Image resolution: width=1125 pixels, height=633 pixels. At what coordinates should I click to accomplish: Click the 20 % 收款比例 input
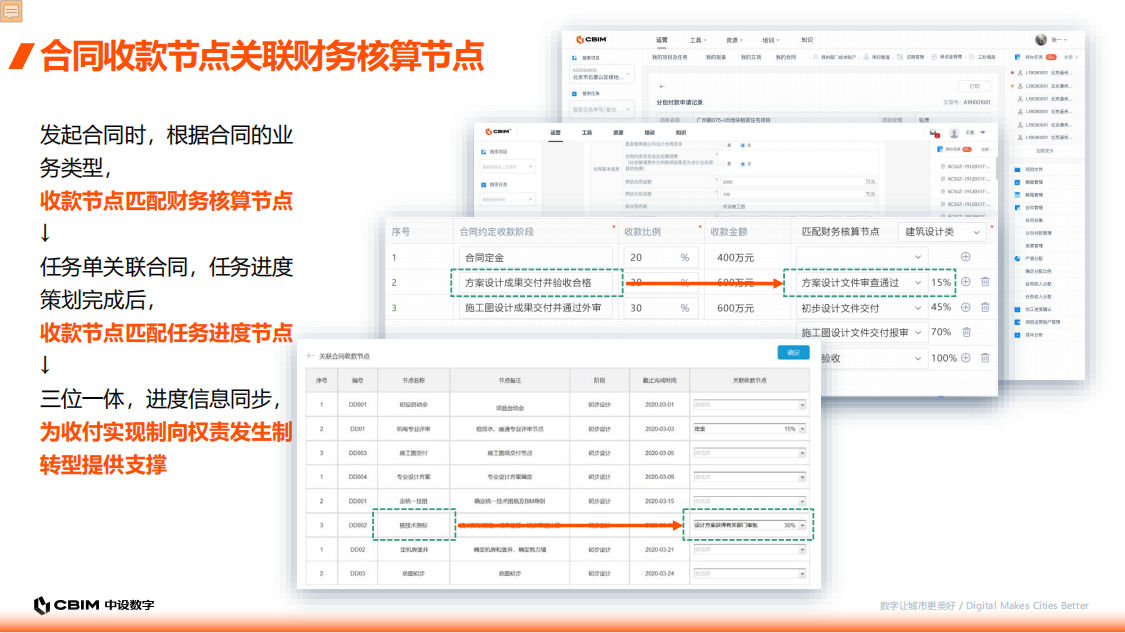pyautogui.click(x=661, y=257)
